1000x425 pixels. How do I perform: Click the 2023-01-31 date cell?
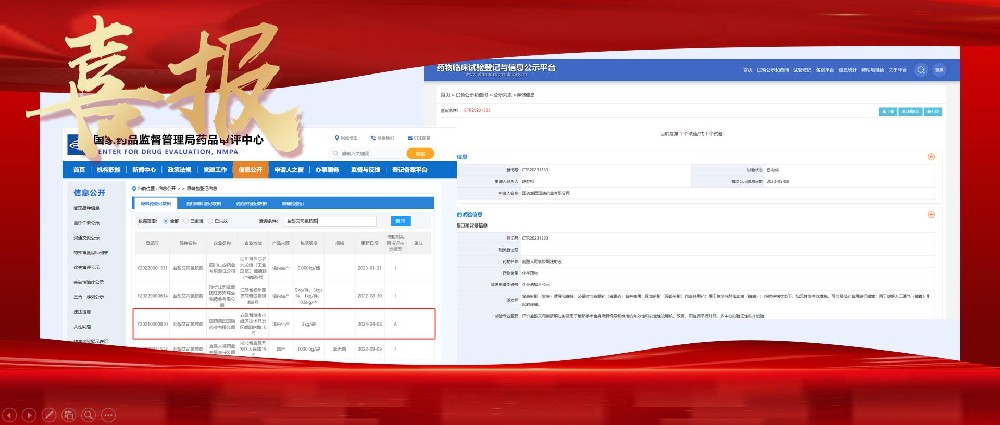tap(369, 267)
